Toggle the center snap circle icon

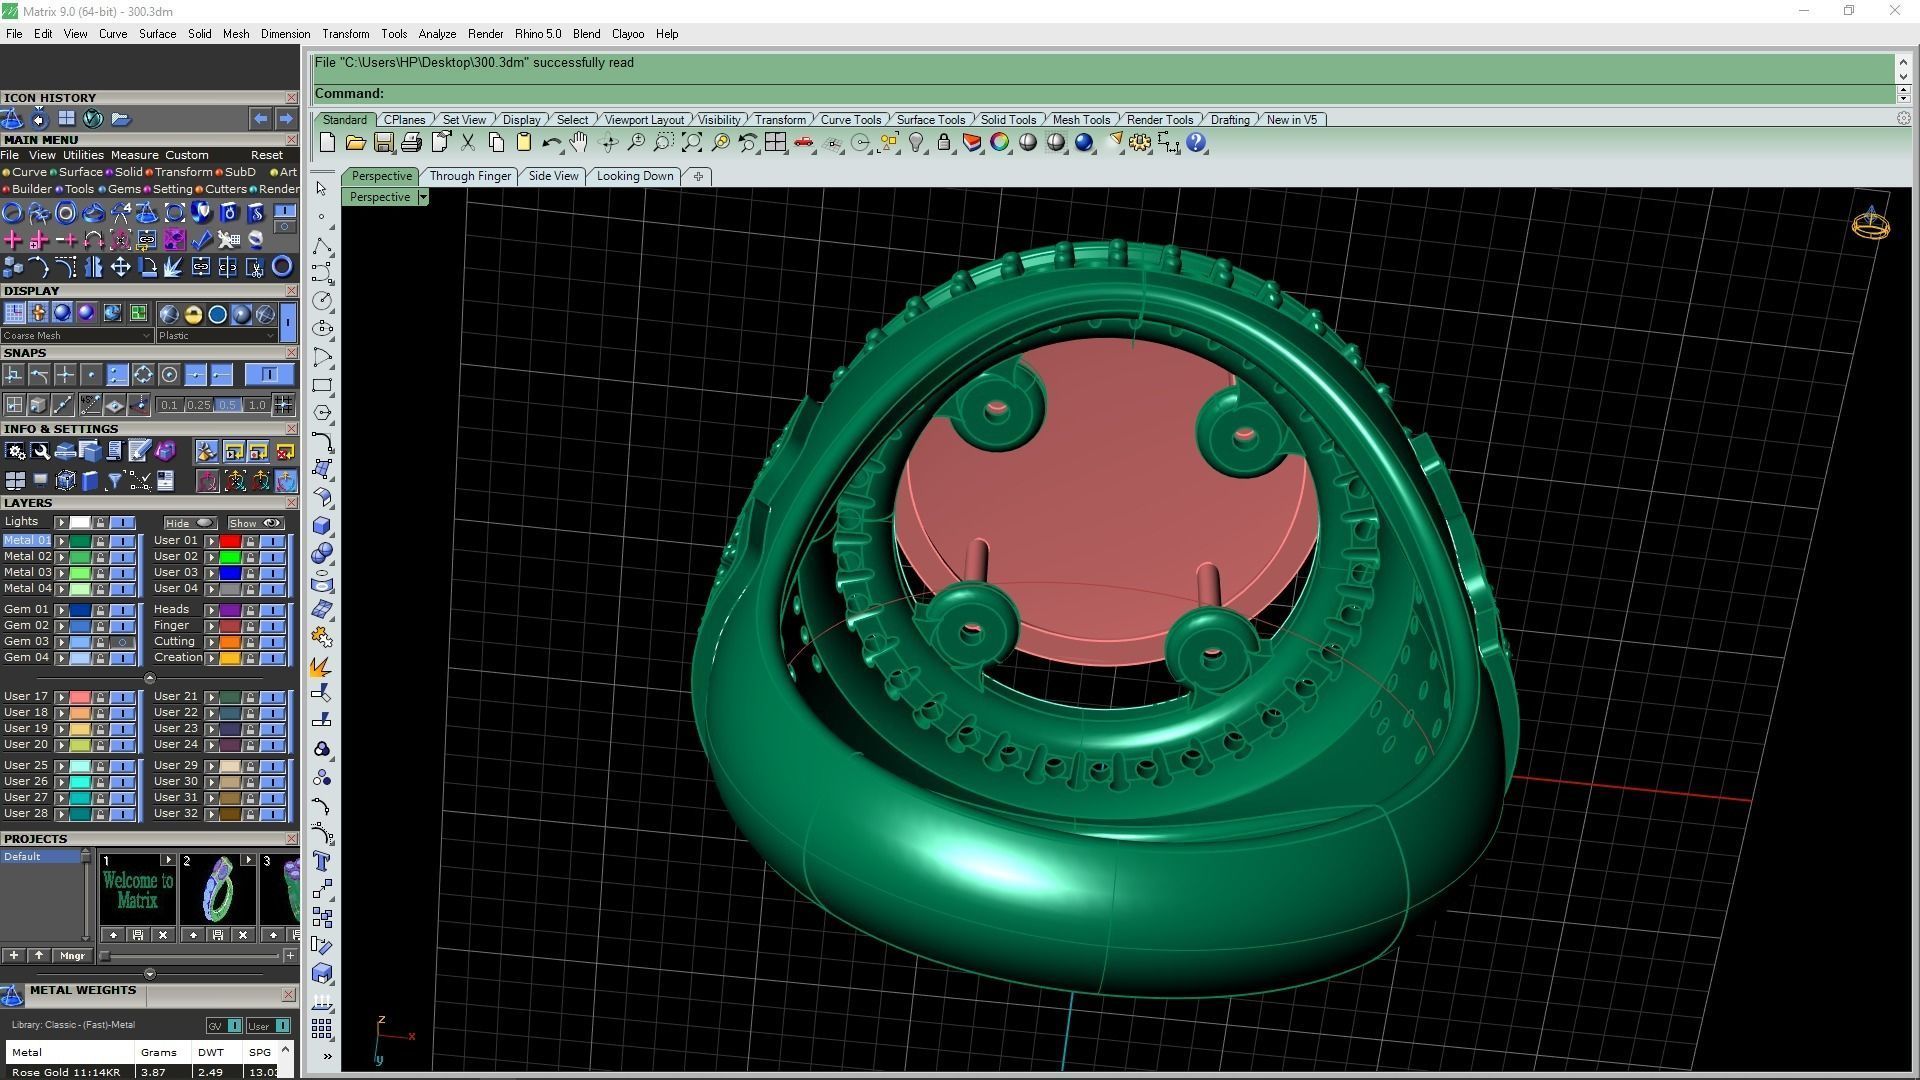169,374
